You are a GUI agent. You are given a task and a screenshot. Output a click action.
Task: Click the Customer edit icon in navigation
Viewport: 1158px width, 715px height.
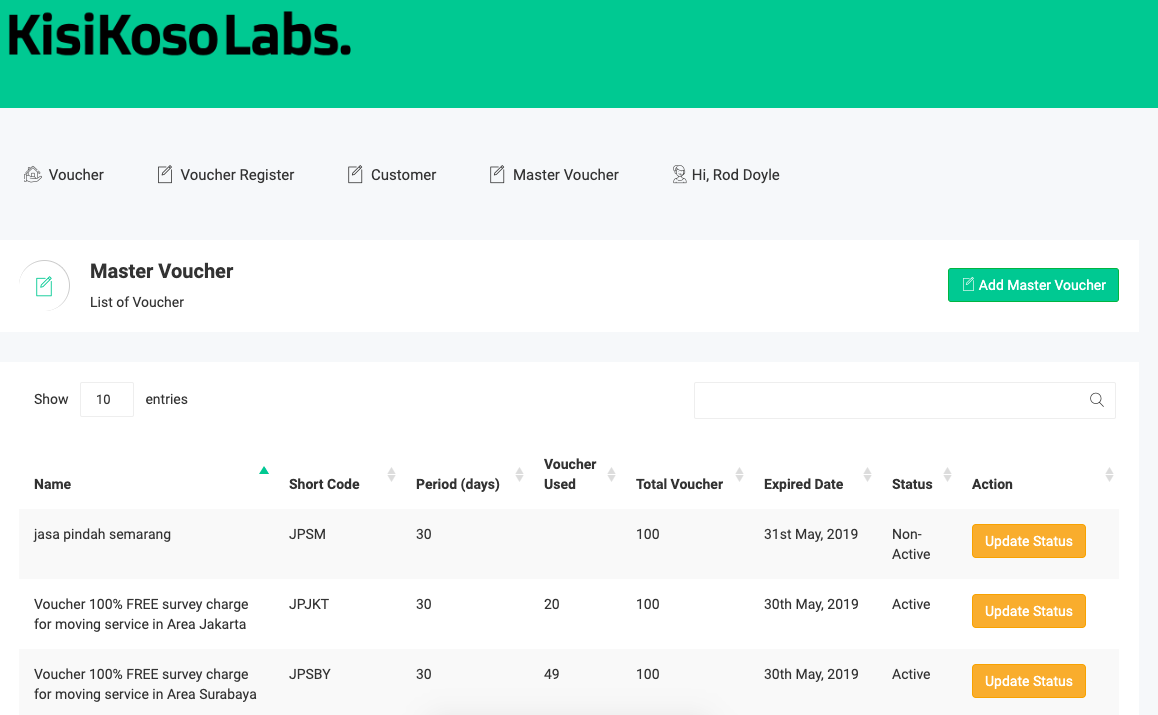point(355,174)
